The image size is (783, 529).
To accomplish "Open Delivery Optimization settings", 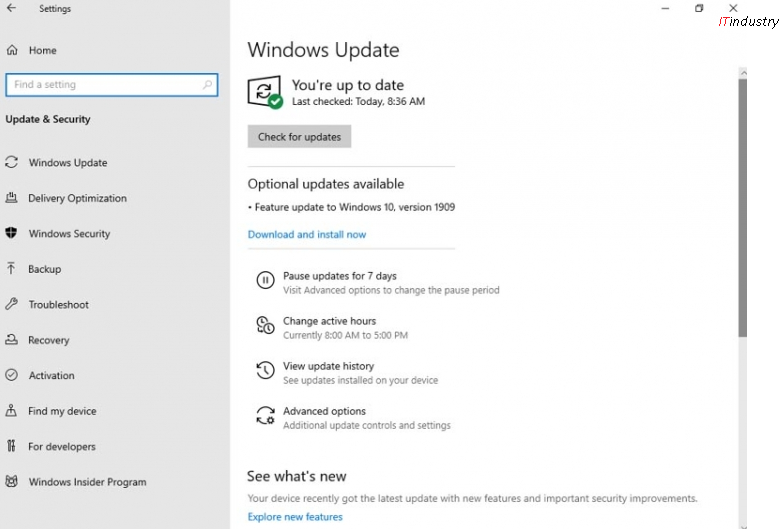I will pos(77,198).
